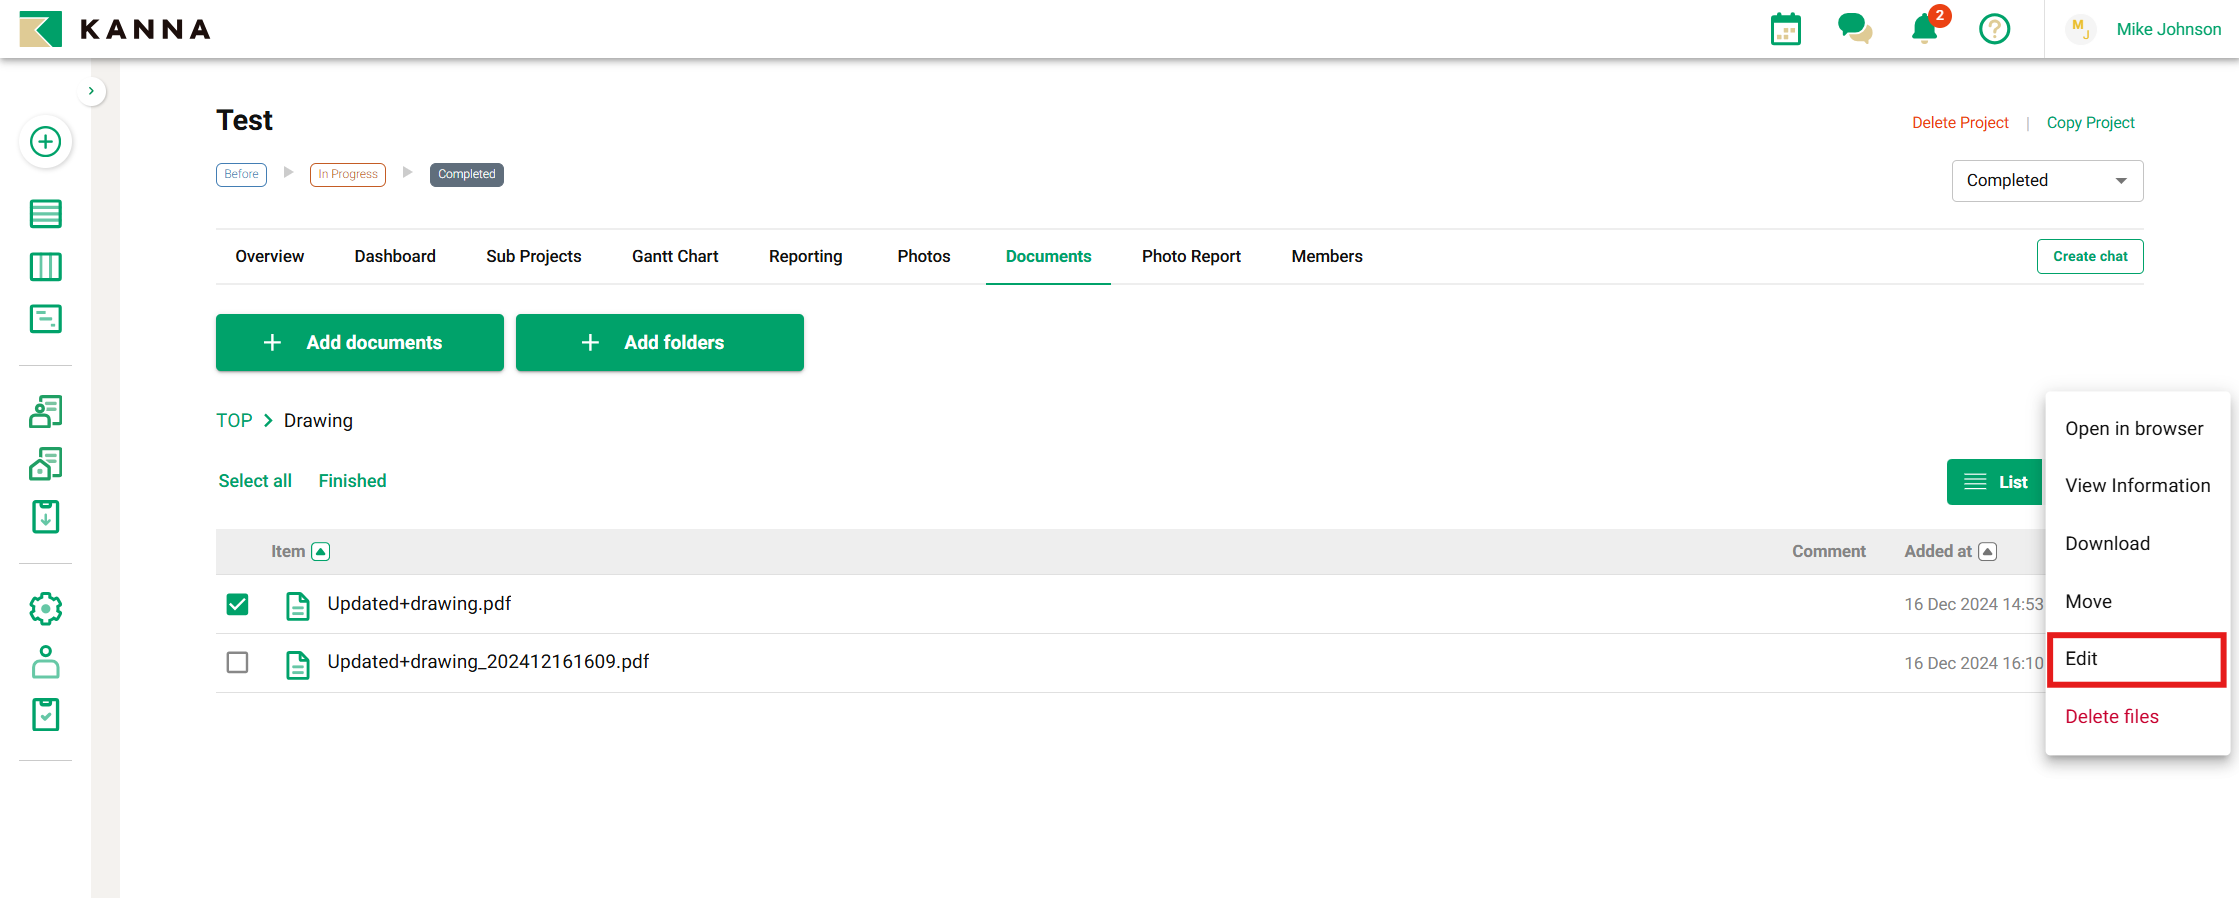Click the help question mark icon

point(1994,29)
